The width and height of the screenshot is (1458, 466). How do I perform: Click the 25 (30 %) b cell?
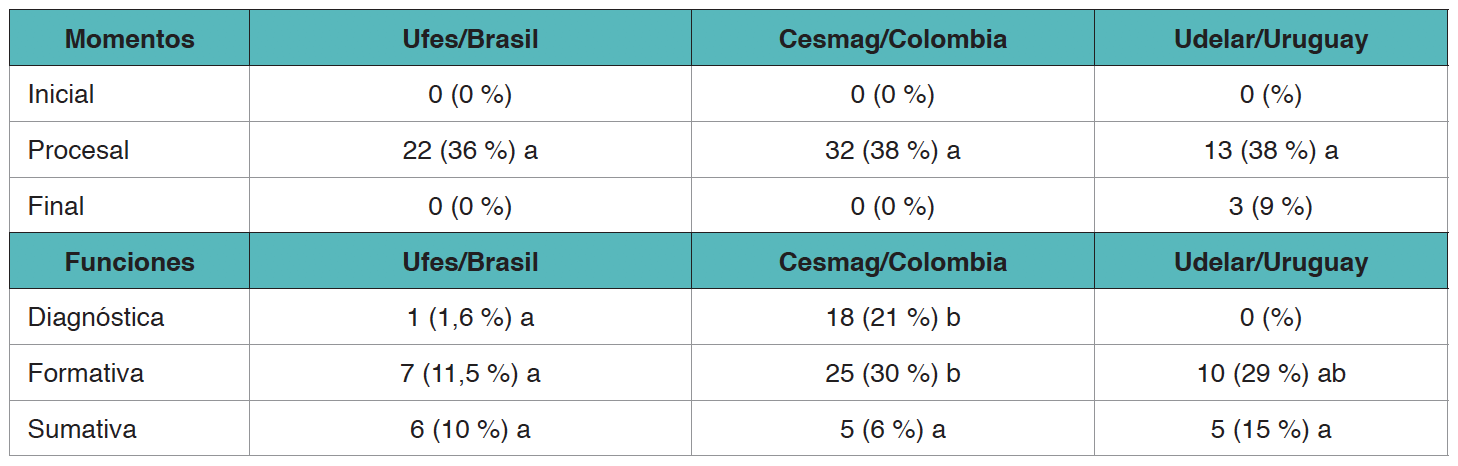pos(892,374)
